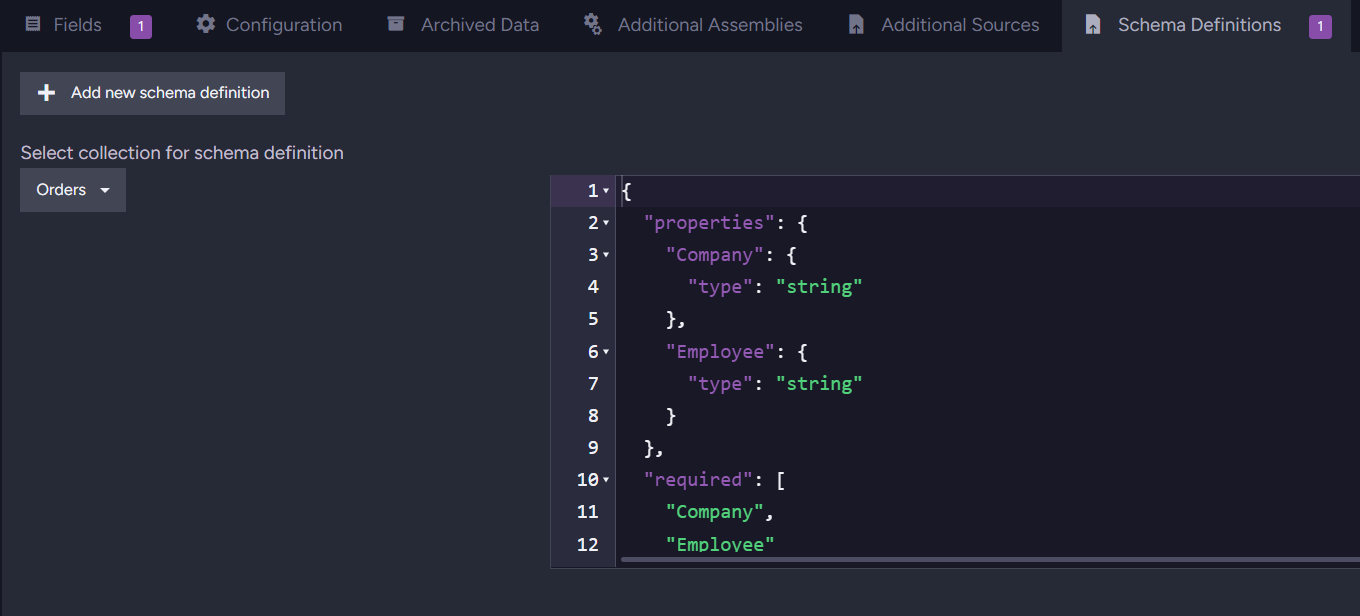Place cursor on "string" value in line 4

[x=819, y=287]
